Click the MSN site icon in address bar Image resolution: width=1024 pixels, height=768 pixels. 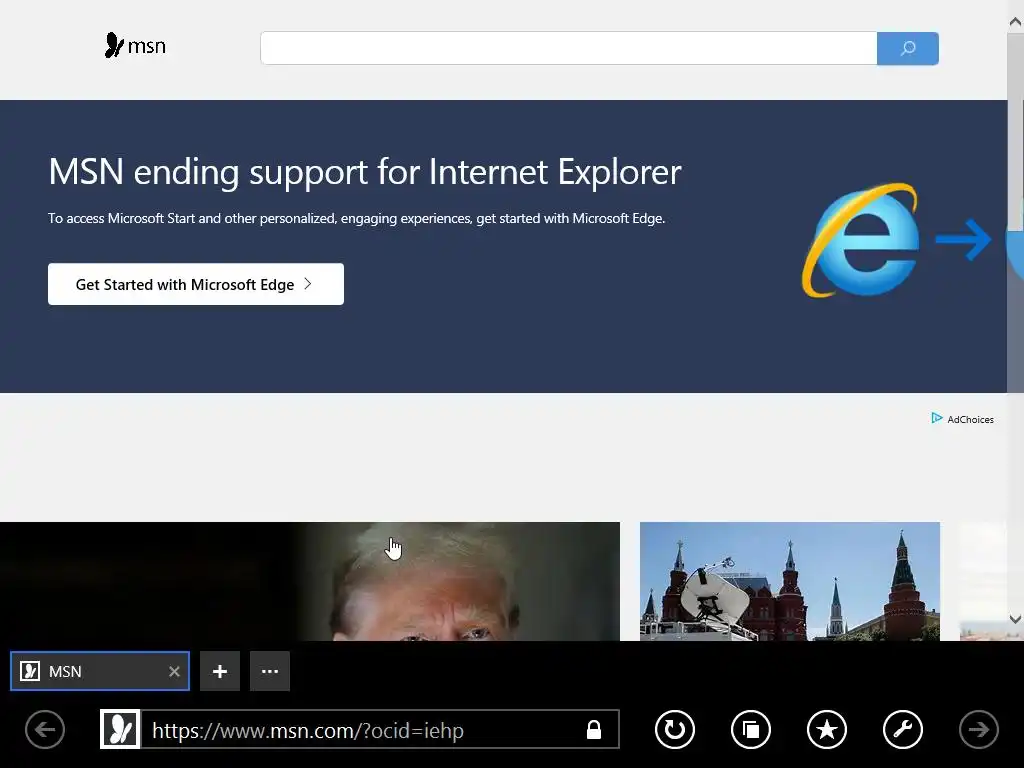pos(120,729)
